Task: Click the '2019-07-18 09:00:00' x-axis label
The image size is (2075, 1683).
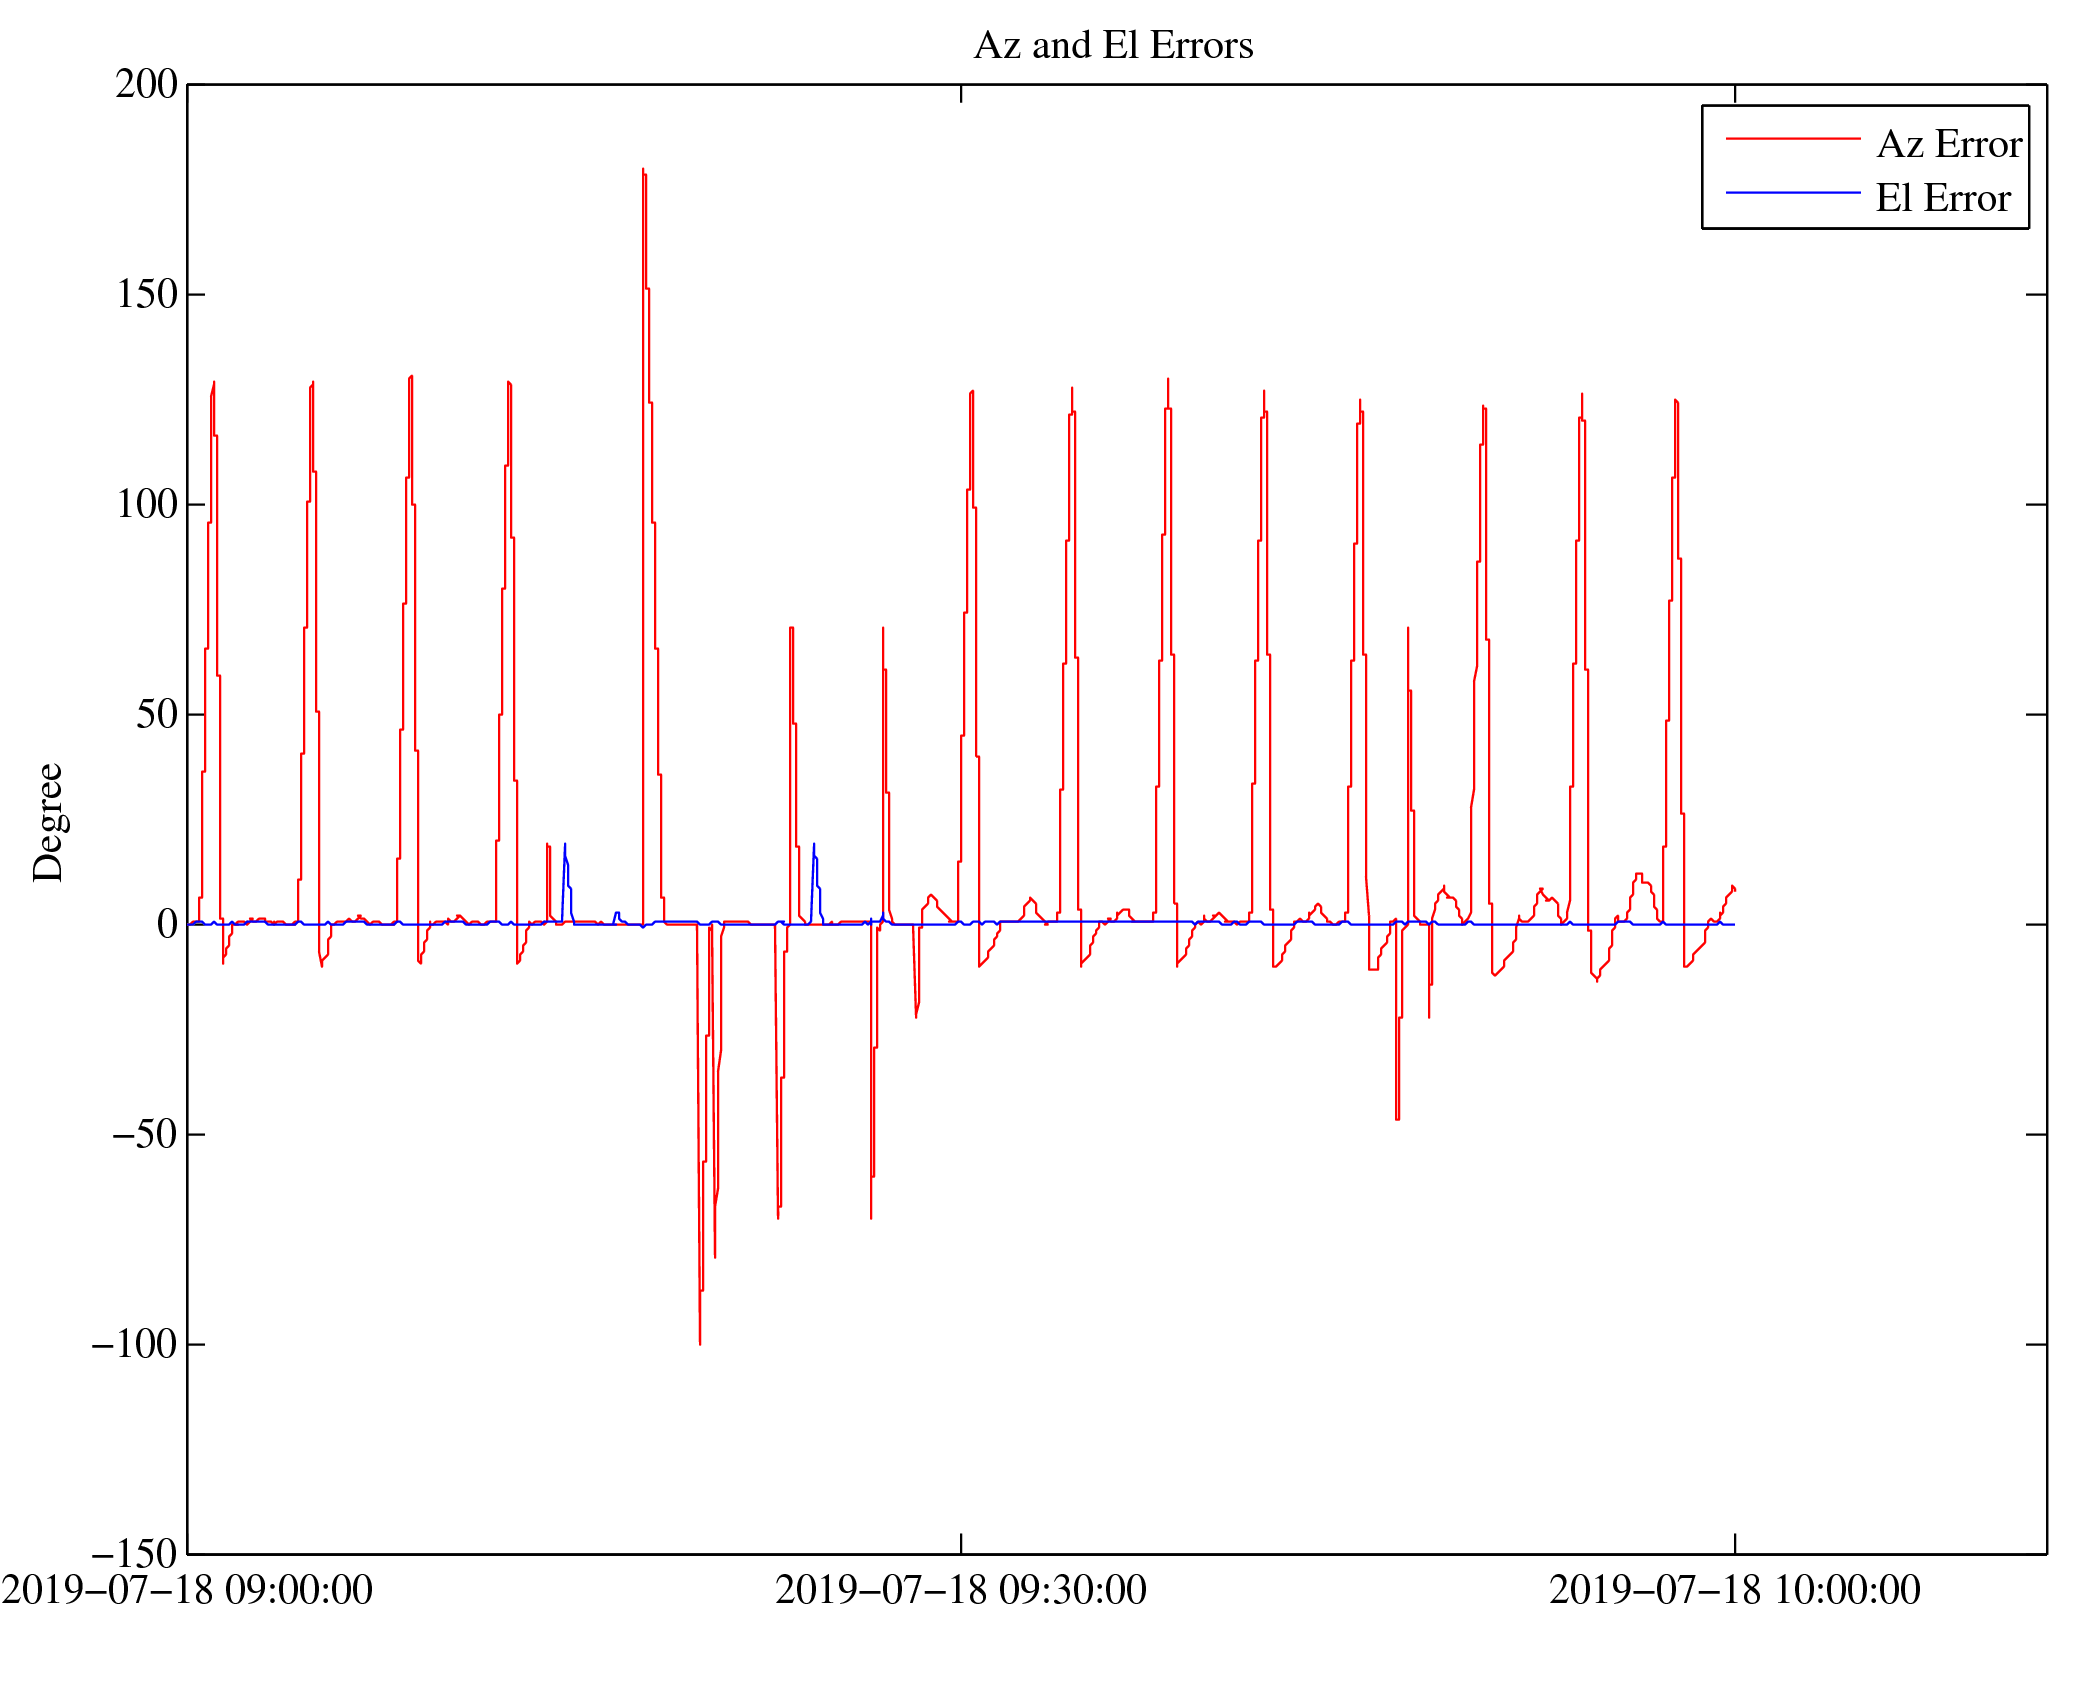Action: click(x=187, y=1591)
